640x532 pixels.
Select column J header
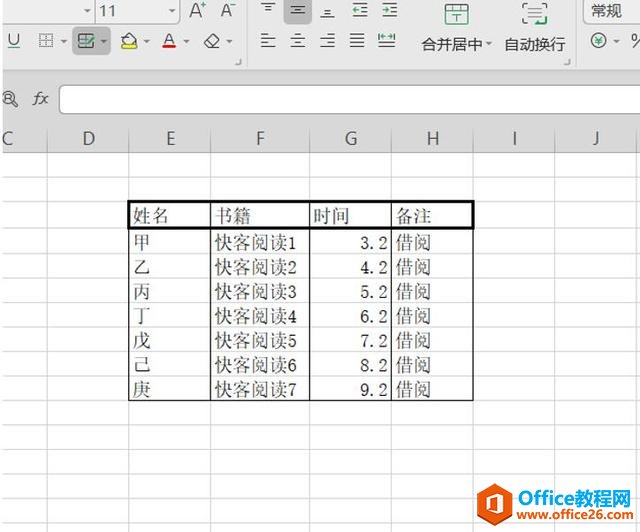596,139
